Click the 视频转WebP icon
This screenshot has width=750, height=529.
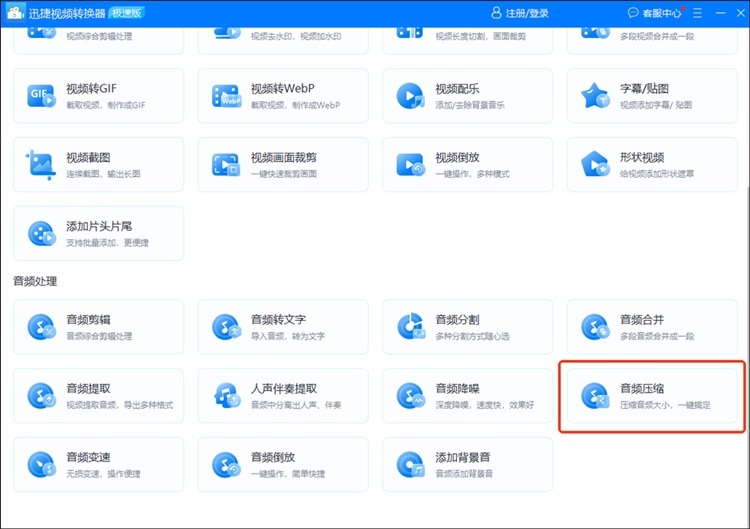pos(226,96)
